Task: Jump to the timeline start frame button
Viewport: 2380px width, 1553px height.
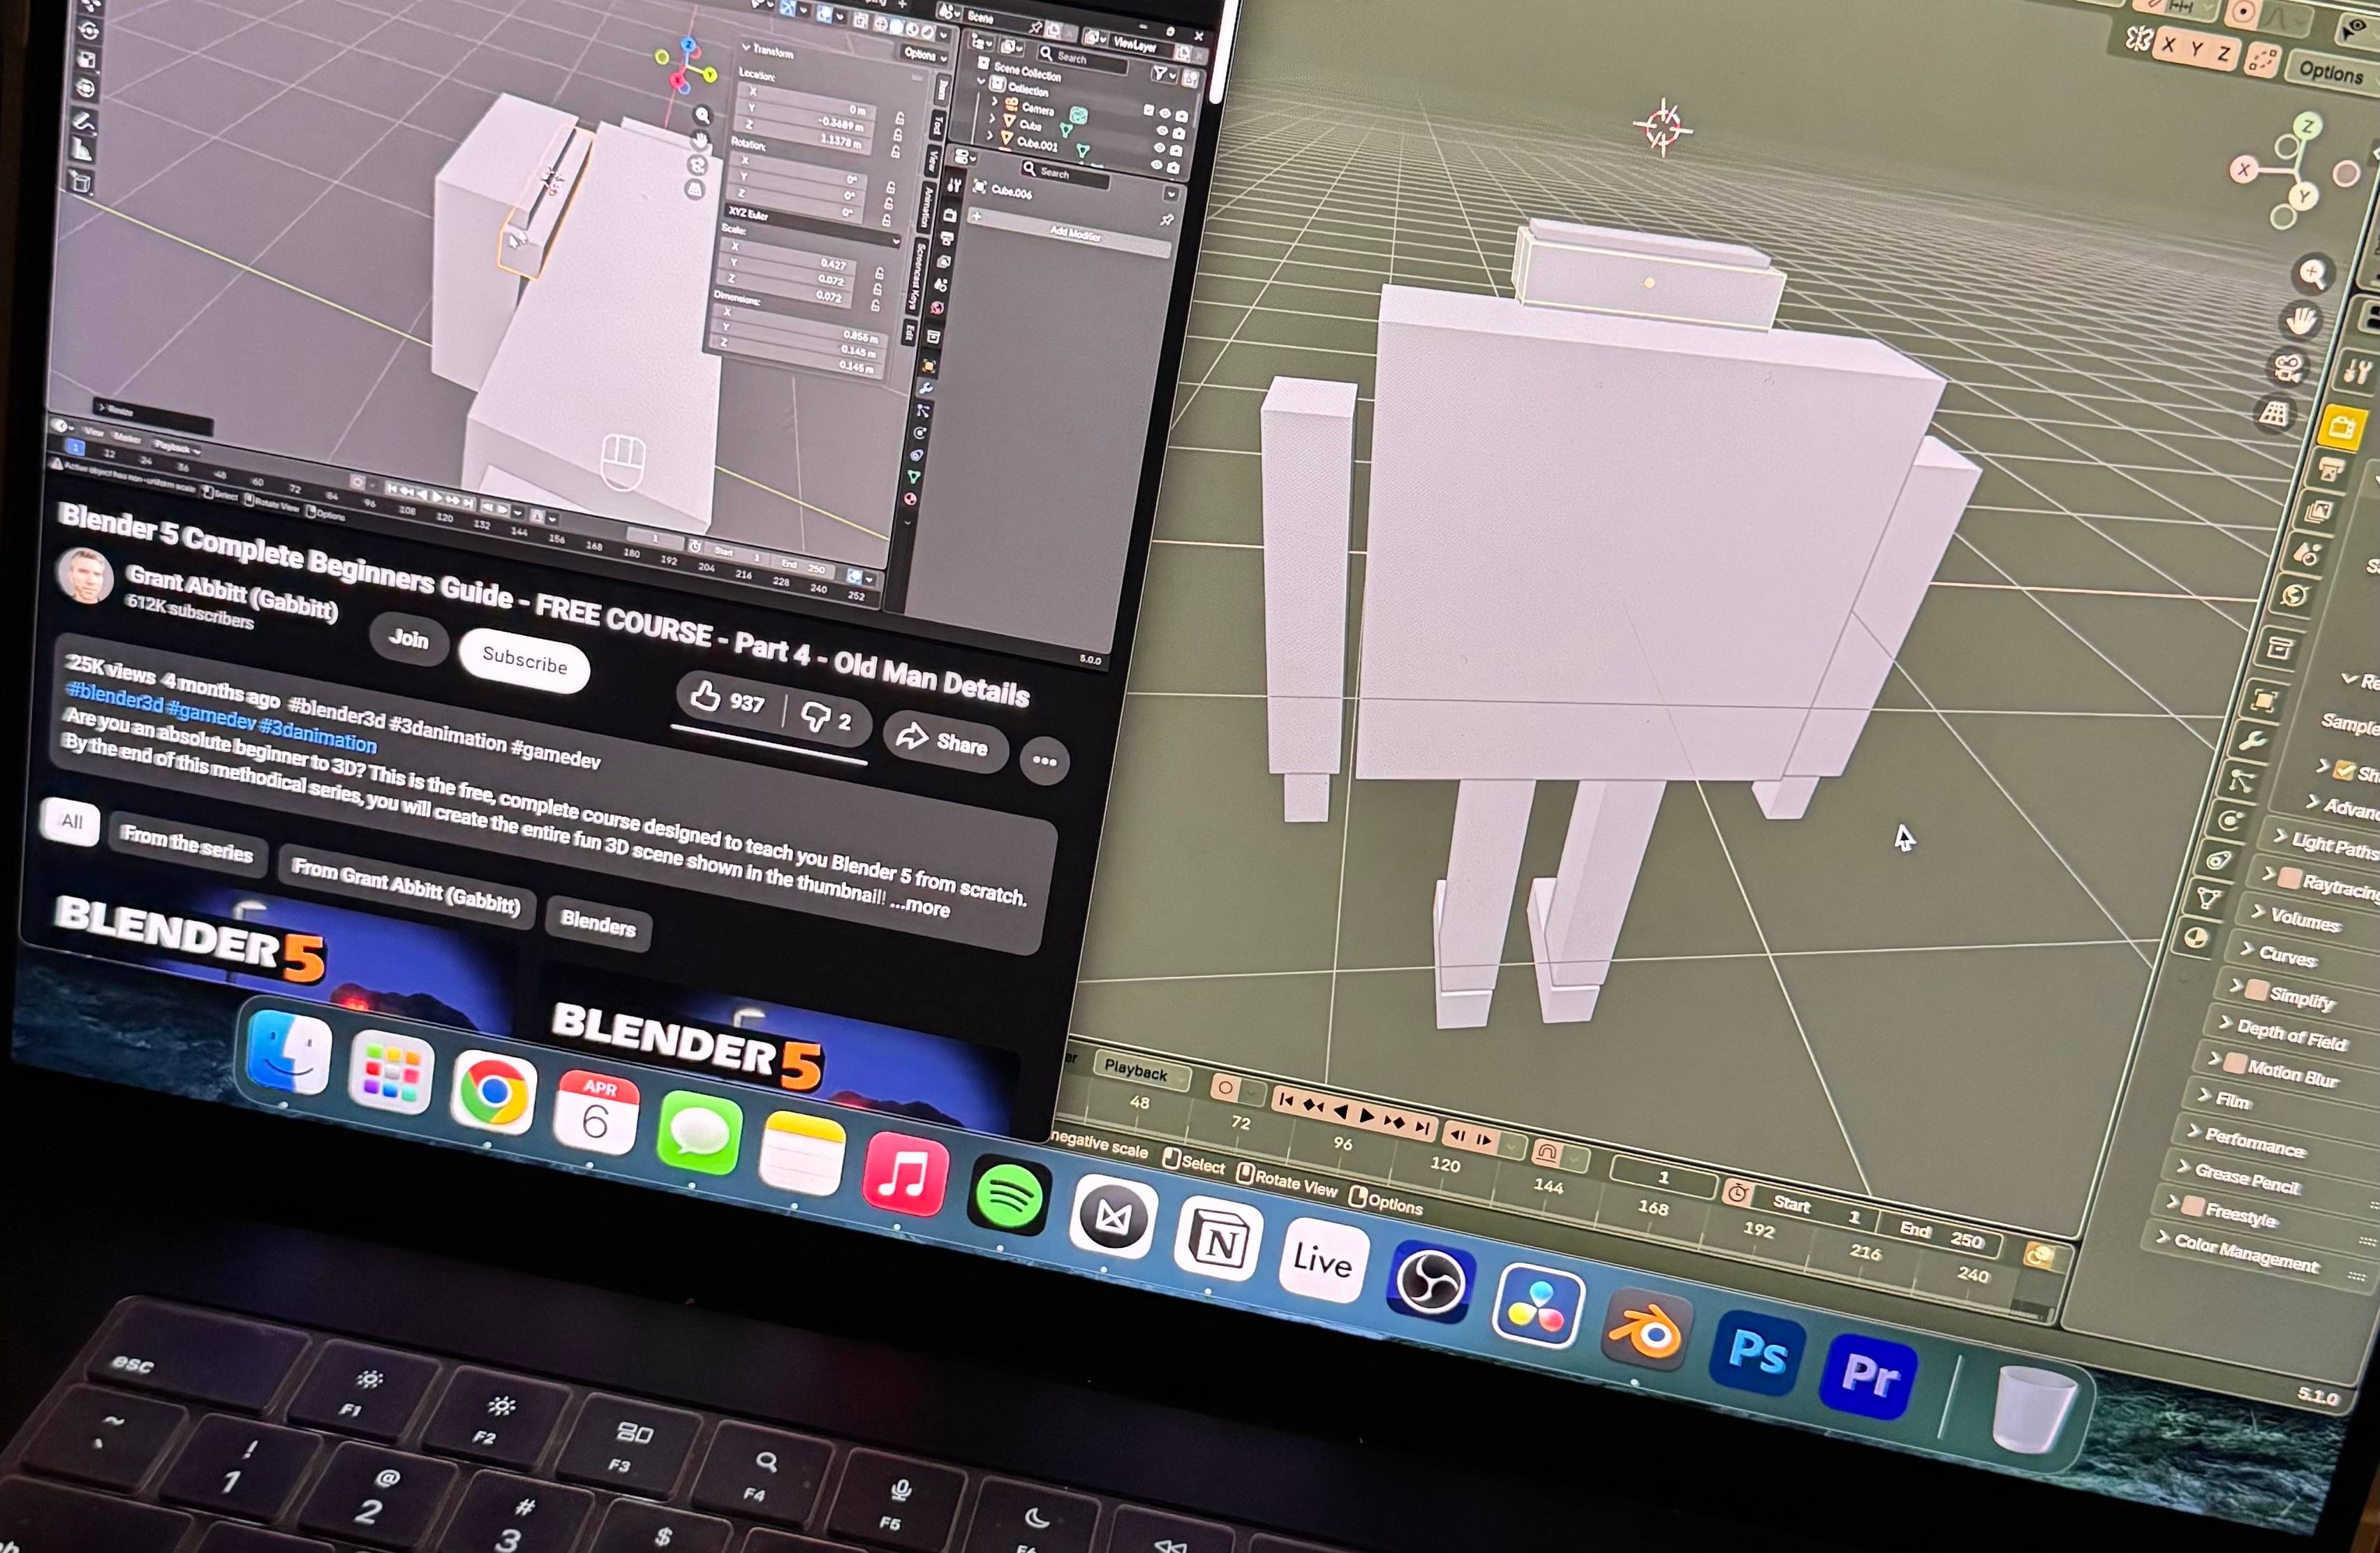Action: 1287,1099
